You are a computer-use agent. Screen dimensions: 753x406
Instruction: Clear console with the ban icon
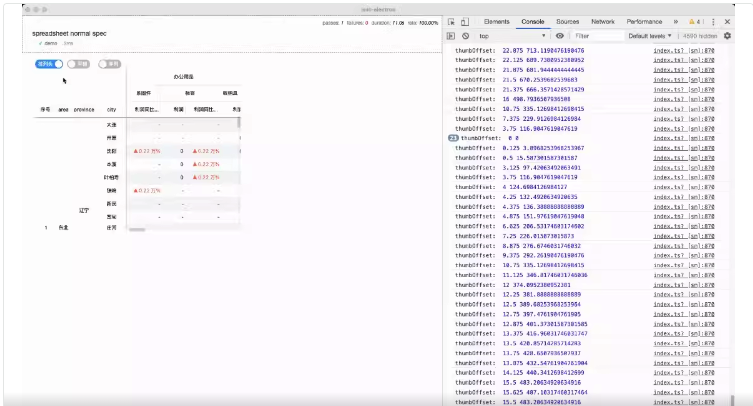tap(465, 36)
